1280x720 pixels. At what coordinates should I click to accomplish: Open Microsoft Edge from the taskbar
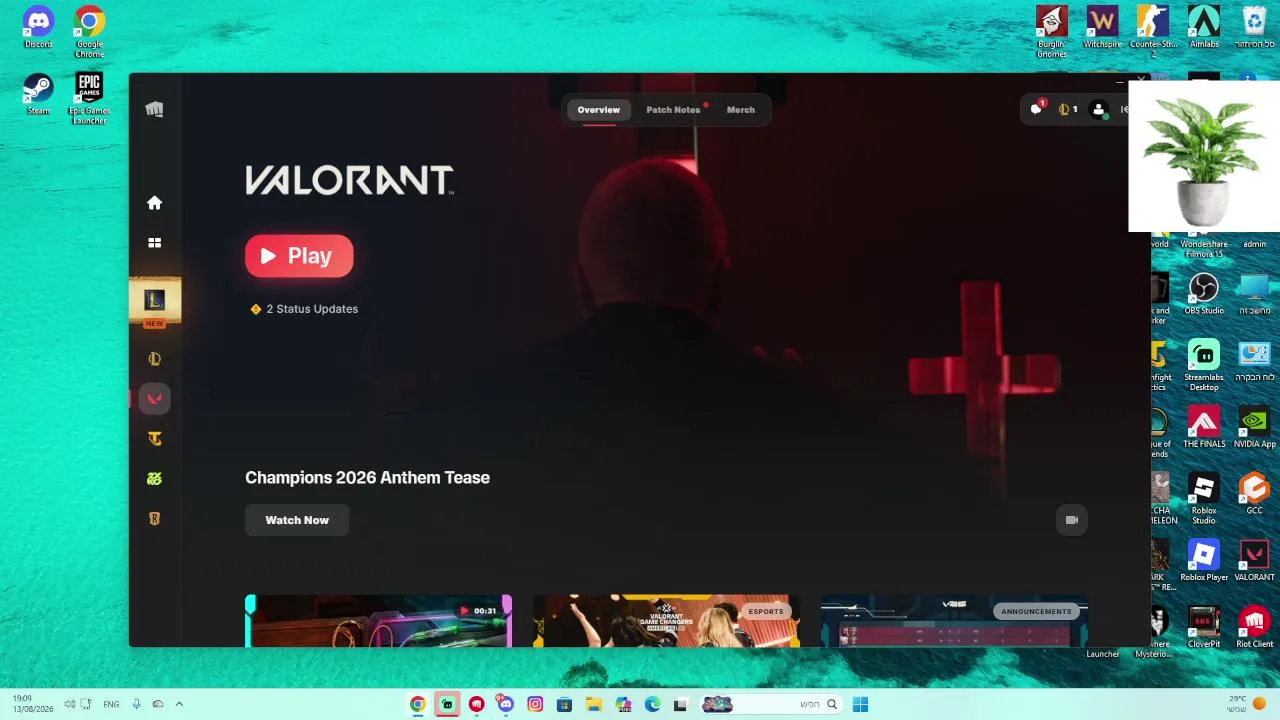pos(653,704)
